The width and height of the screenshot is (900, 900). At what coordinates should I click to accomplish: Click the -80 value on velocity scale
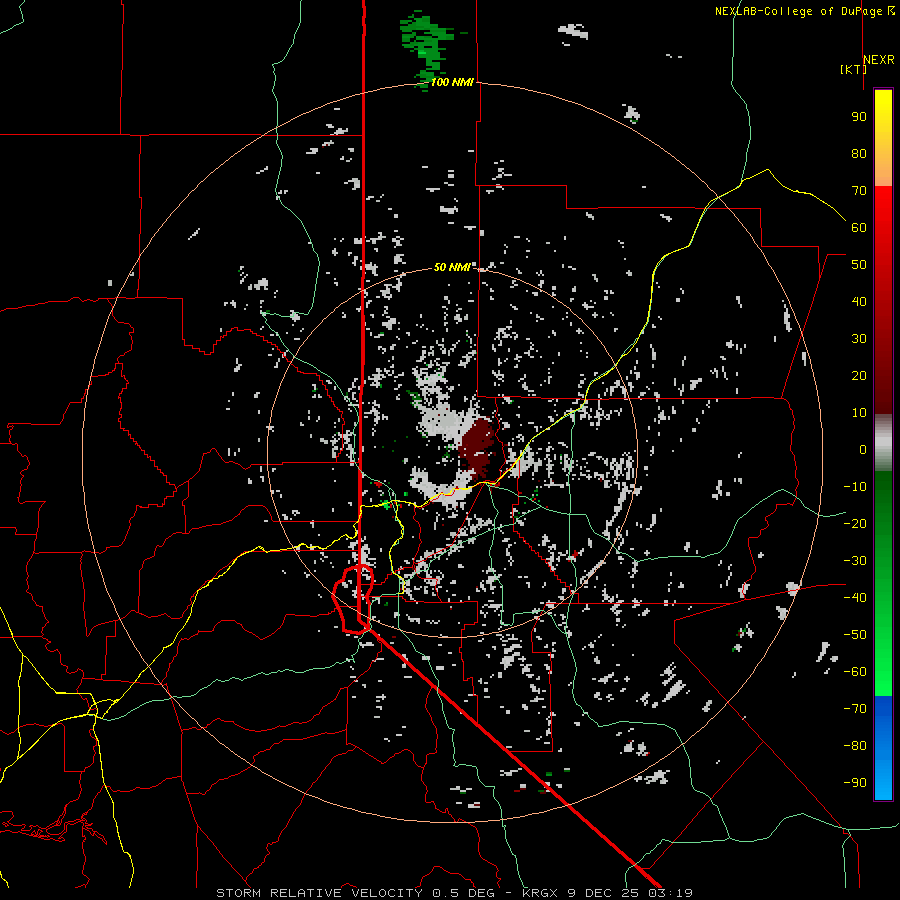[x=855, y=746]
